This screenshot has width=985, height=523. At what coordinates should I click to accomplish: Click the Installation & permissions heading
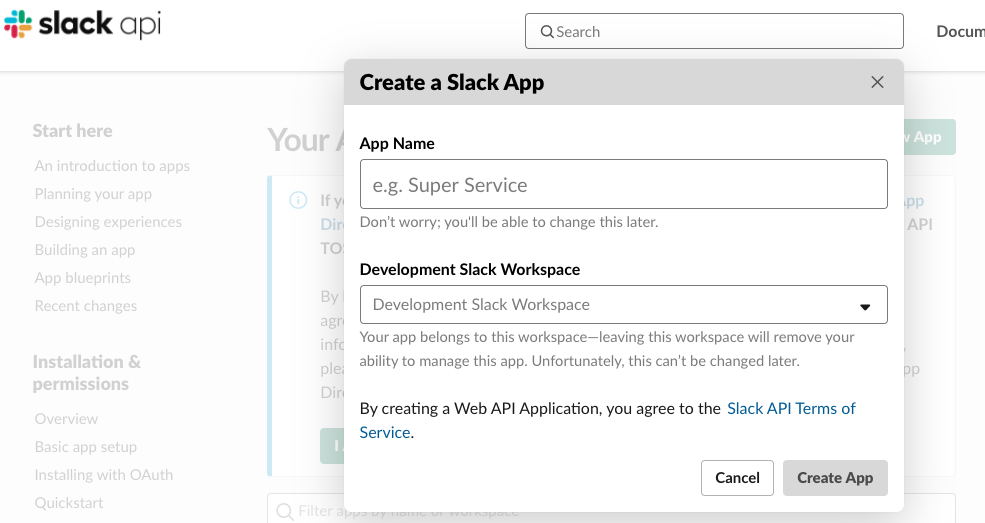(87, 373)
